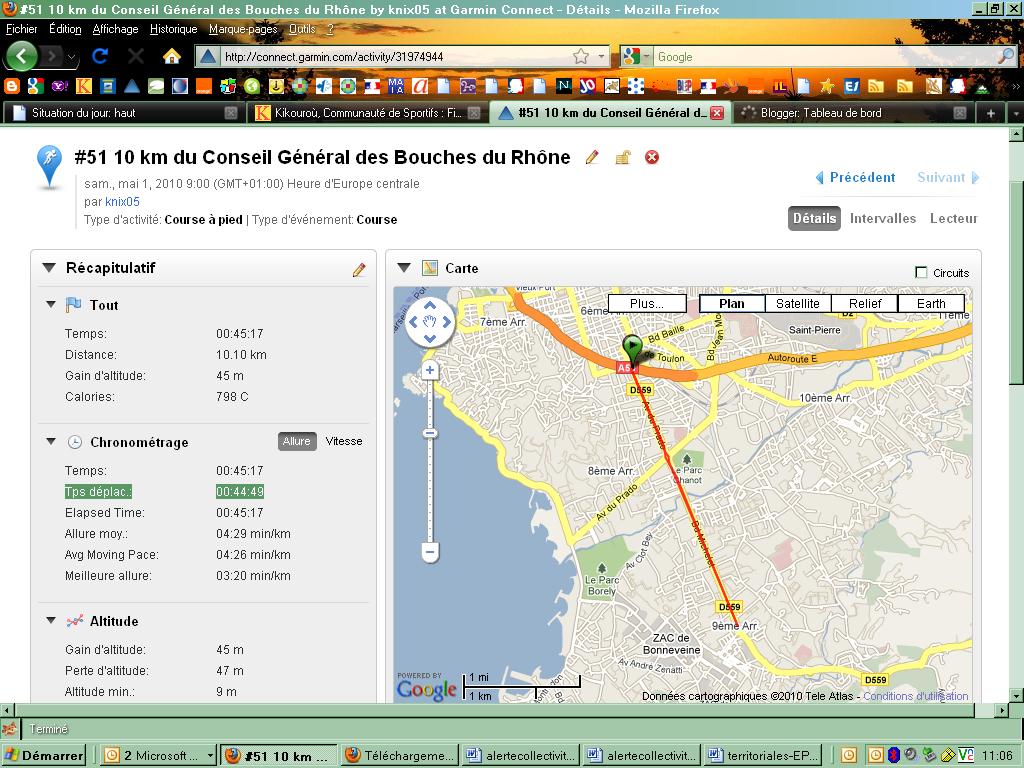Switch to the Kikouroù tab
Screen dimensions: 1024x768
[368, 113]
